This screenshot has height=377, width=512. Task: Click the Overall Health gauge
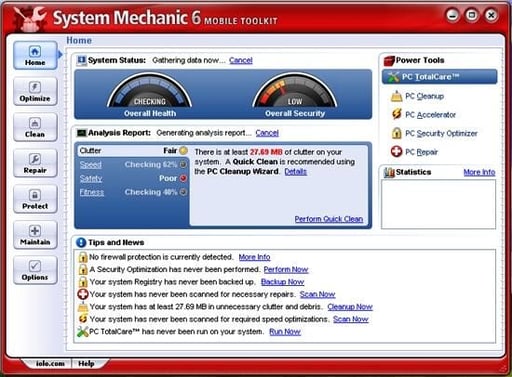150,91
